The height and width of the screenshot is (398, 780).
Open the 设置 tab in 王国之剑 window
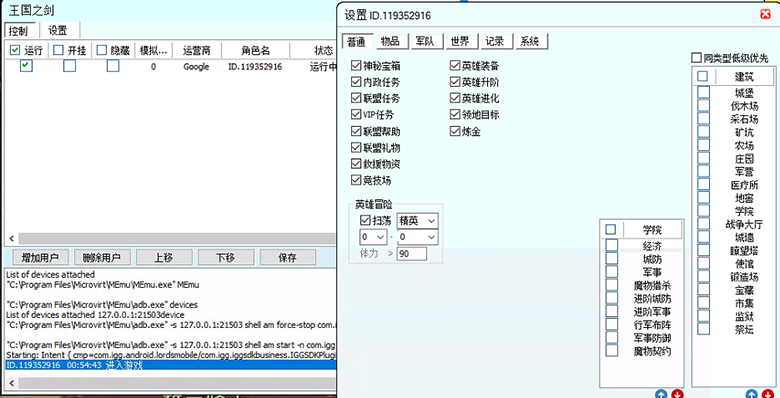58,30
